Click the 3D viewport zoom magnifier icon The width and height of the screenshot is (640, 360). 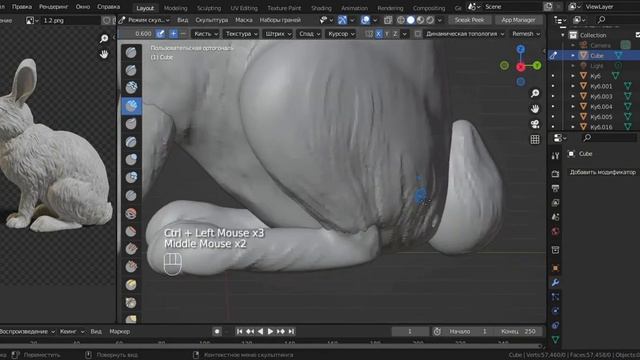[535, 93]
